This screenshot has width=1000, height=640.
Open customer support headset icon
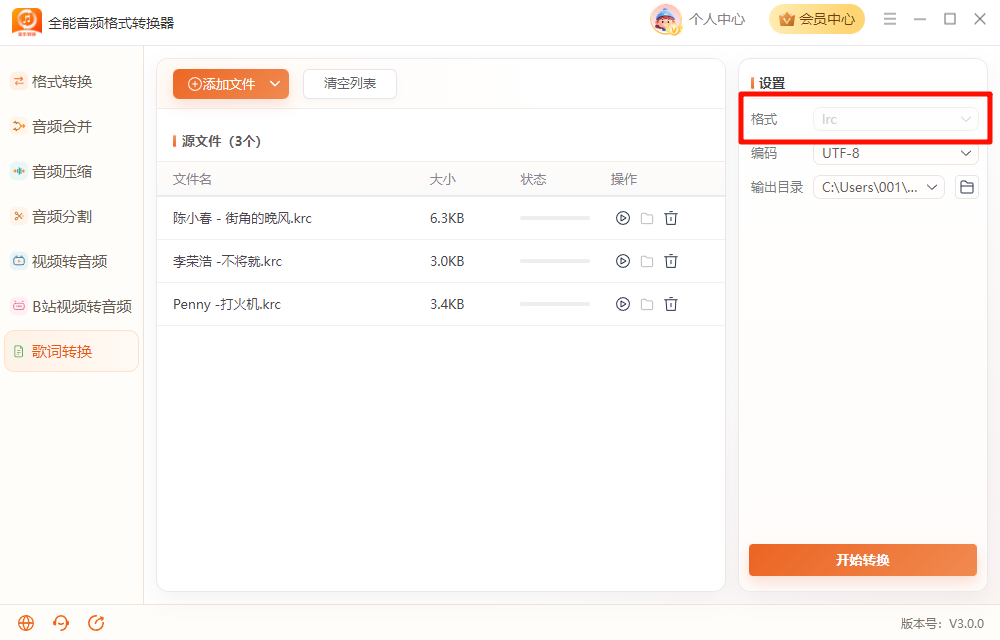61,623
